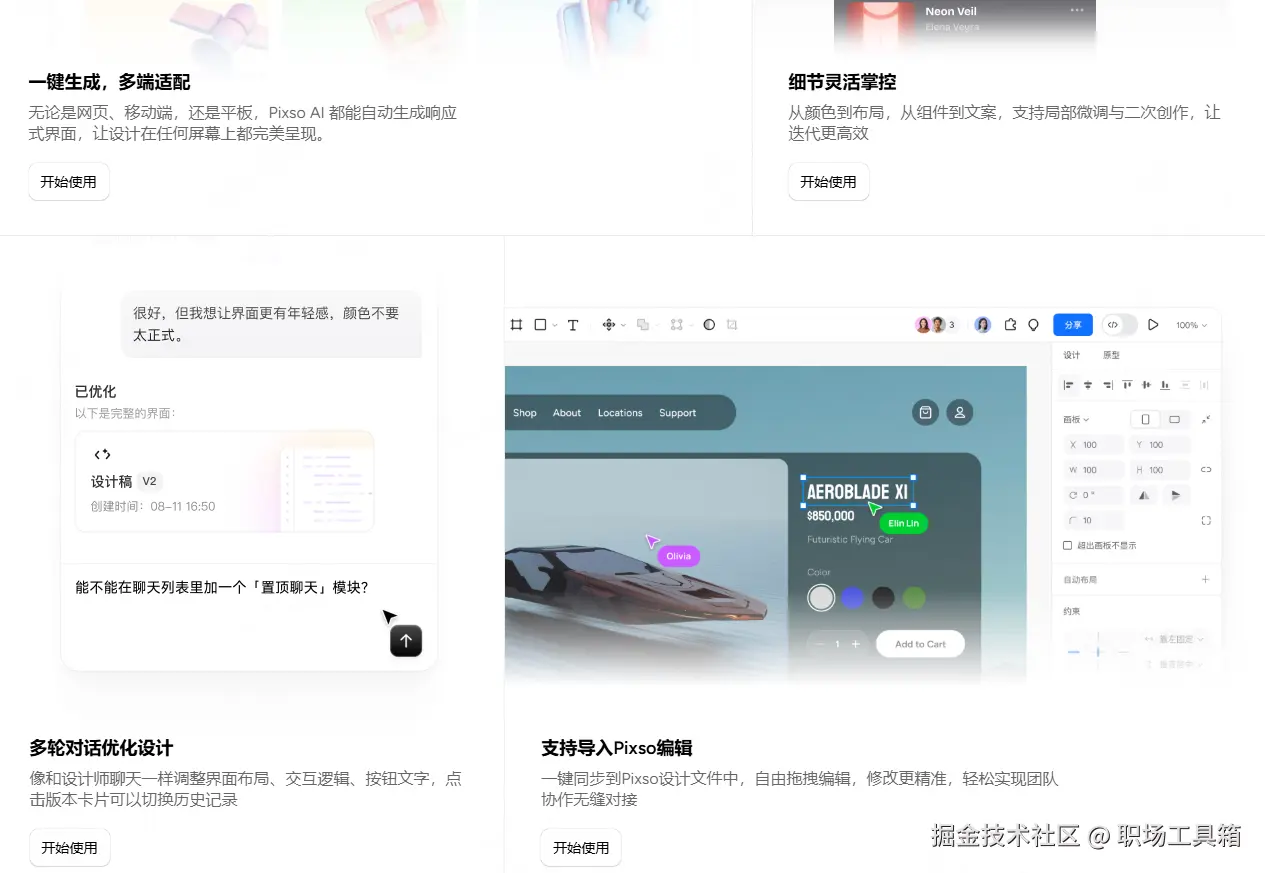Viewport: 1265px width, 873px height.
Task: Open the move tool dropdown arrow
Action: tap(623, 326)
